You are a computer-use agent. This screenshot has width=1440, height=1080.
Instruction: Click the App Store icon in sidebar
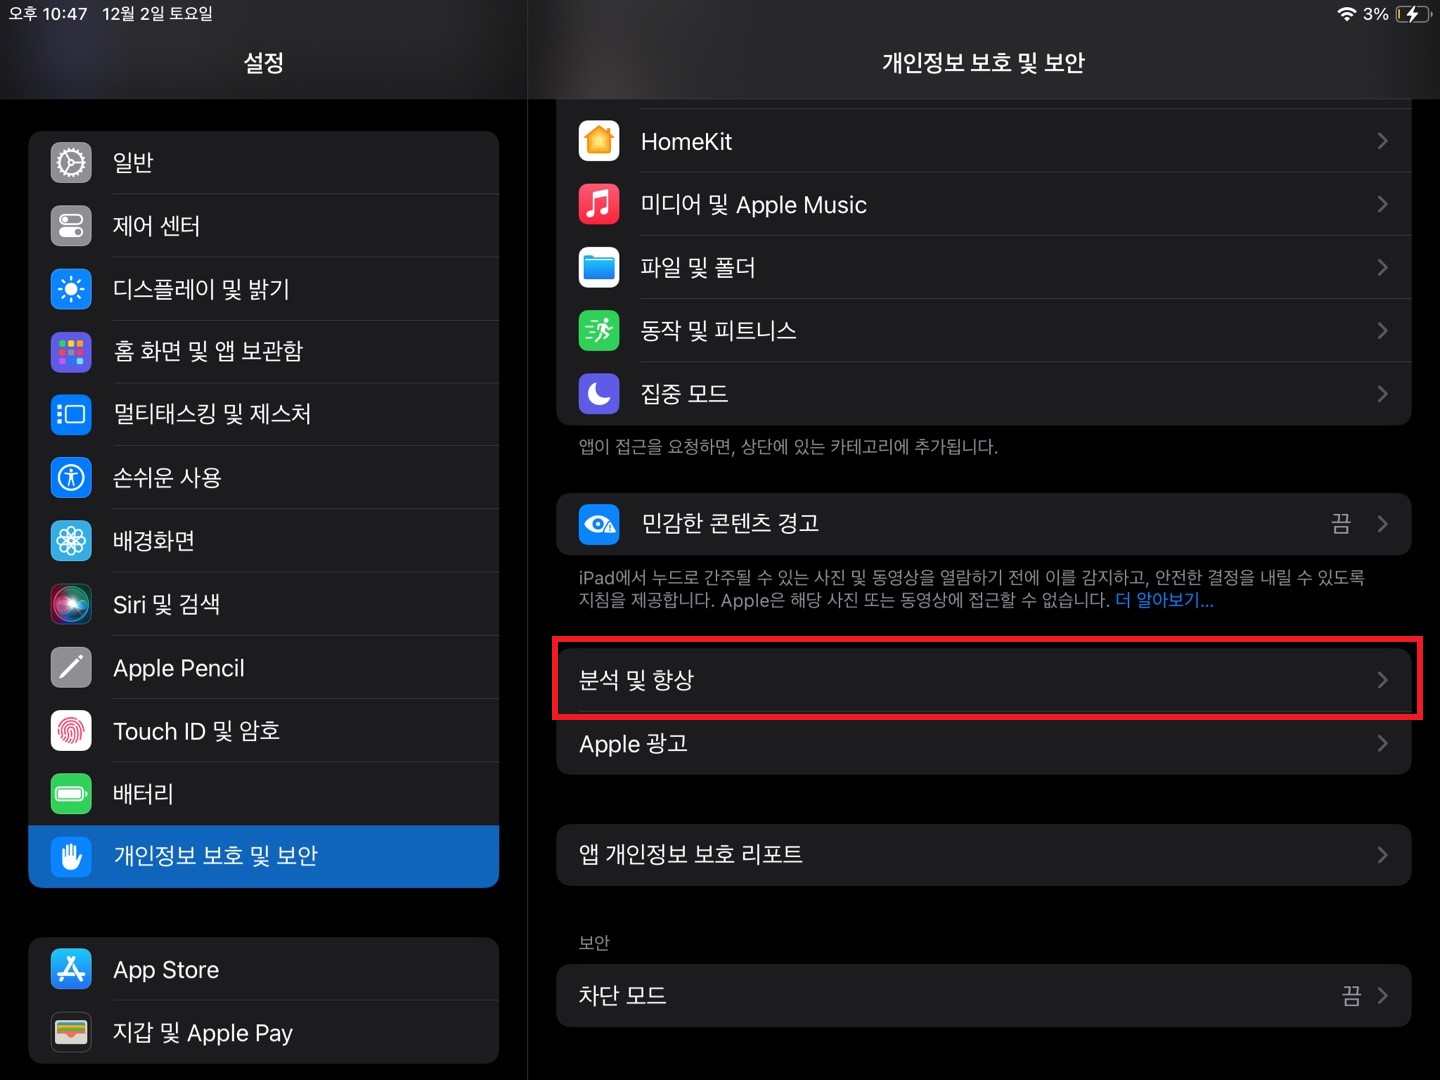click(70, 969)
